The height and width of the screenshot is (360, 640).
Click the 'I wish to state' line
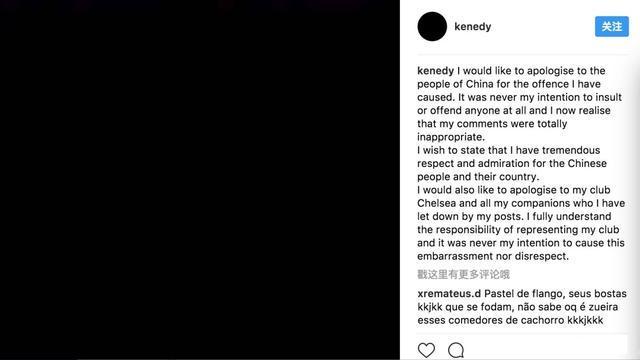[509, 150]
